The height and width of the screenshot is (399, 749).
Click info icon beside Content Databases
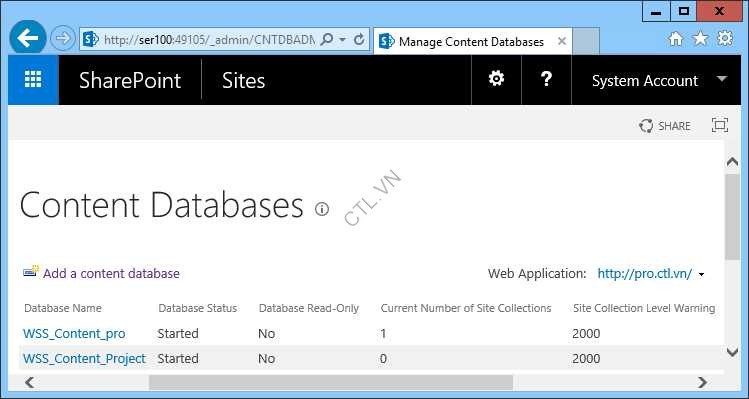322,209
